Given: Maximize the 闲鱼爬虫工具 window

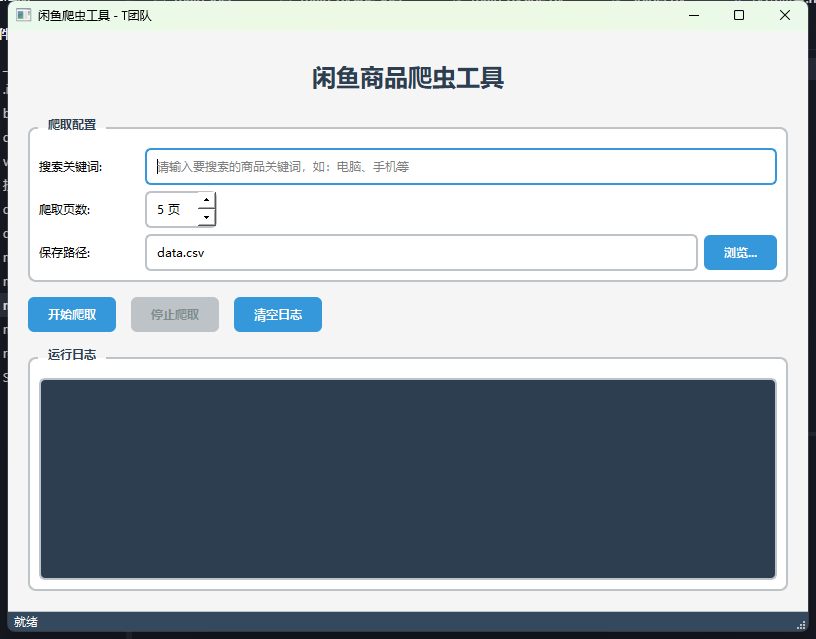Looking at the screenshot, I should pyautogui.click(x=738, y=15).
